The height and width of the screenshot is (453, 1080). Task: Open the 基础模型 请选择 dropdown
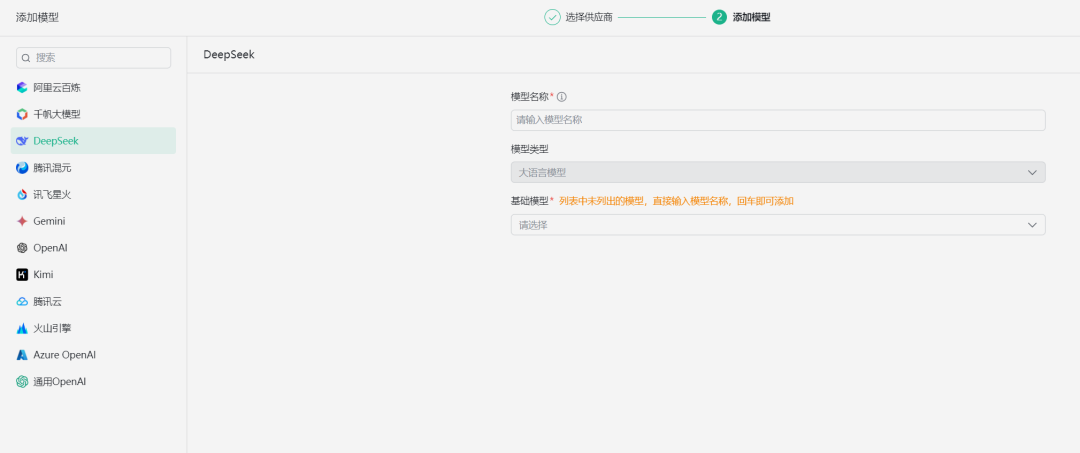pyautogui.click(x=778, y=224)
